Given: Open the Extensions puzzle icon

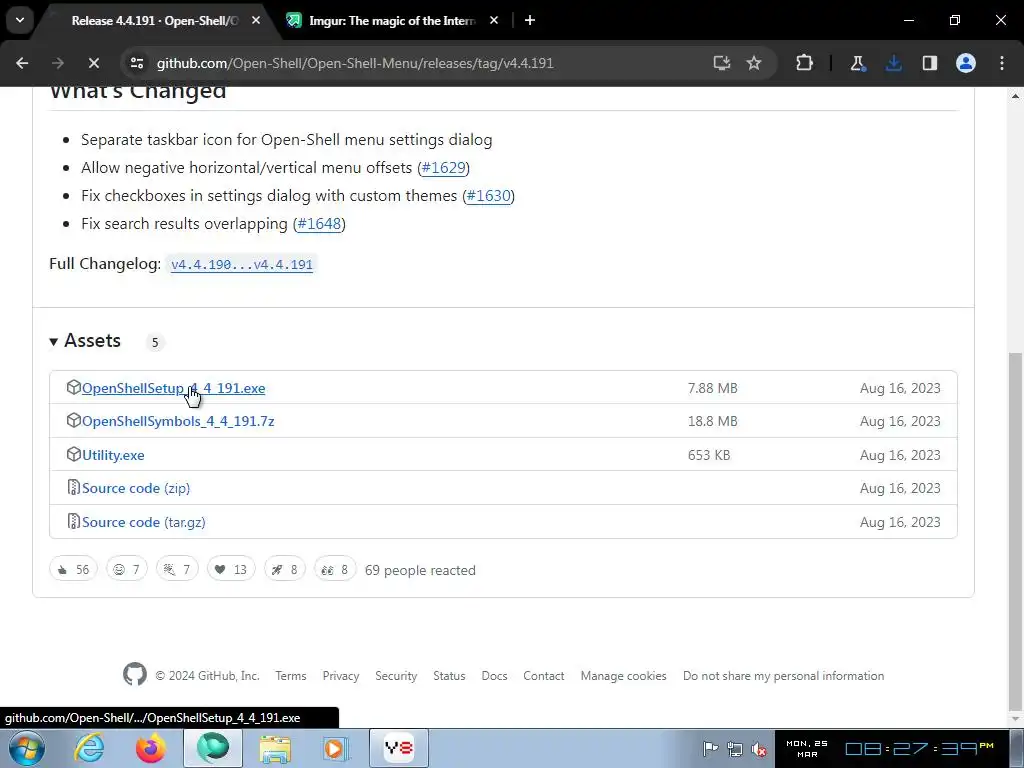Looking at the screenshot, I should (805, 63).
